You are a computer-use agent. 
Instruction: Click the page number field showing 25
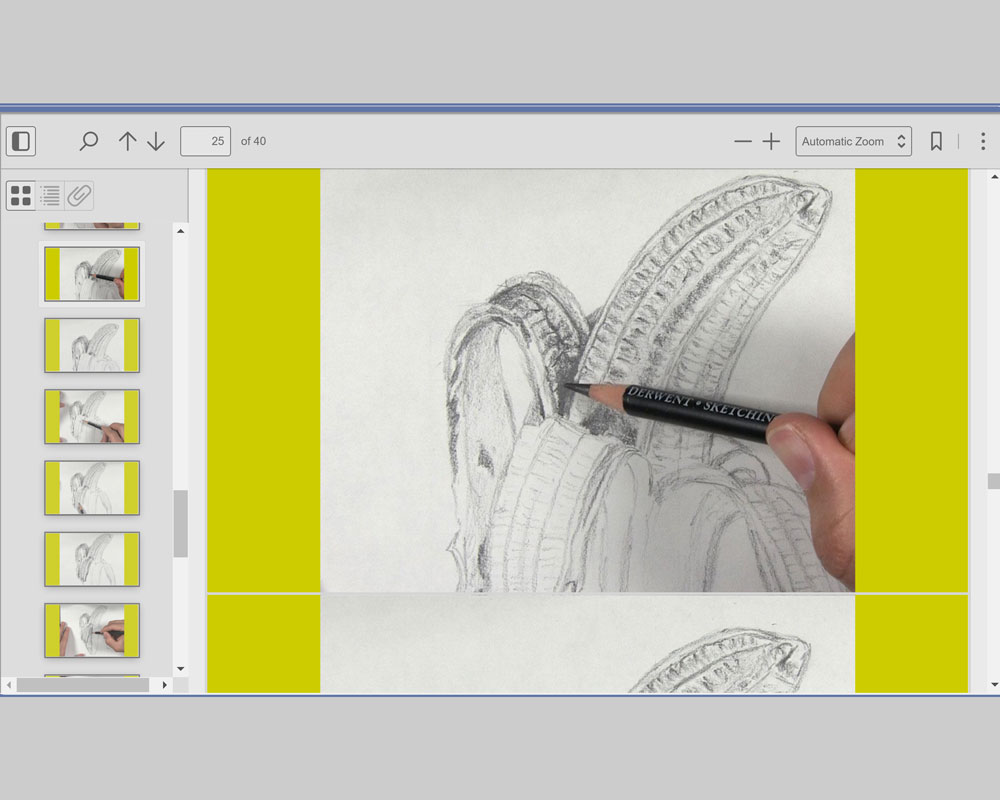[x=205, y=141]
